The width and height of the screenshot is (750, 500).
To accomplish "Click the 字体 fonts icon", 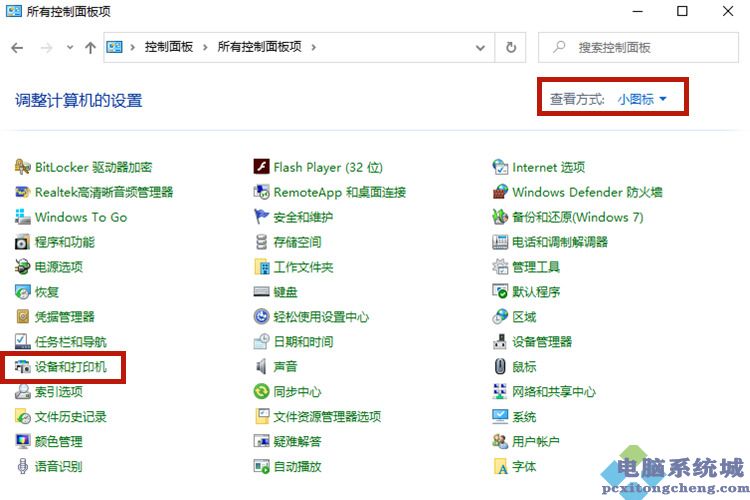I will point(500,467).
